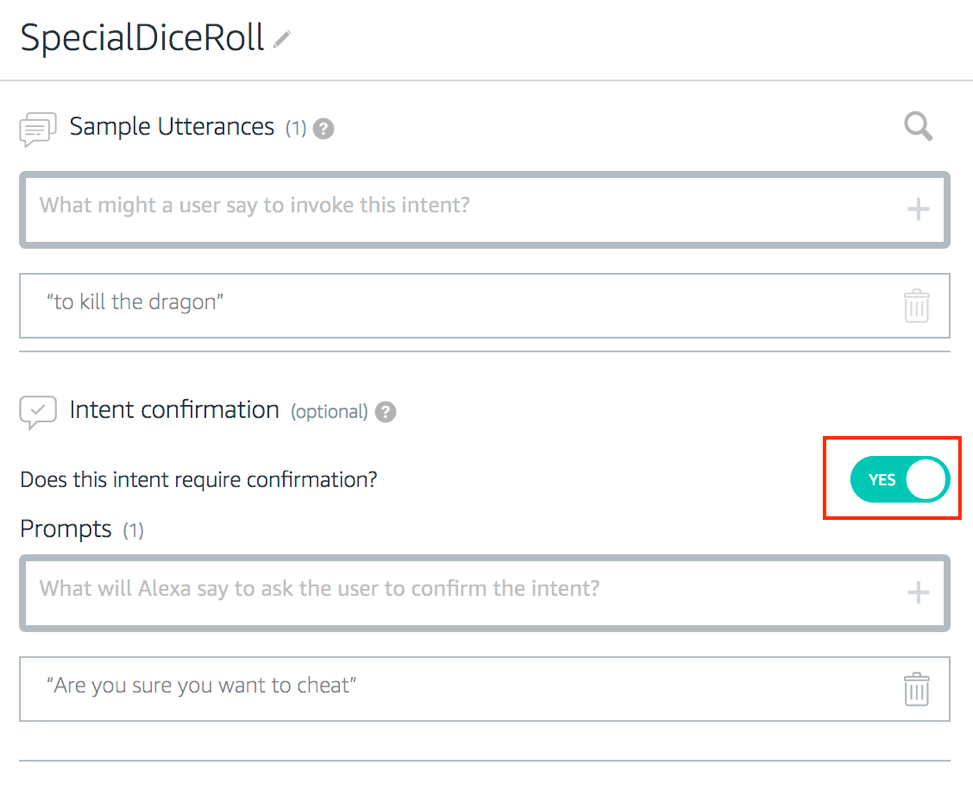Click the Intent confirmation heading
The height and width of the screenshot is (810, 973).
click(174, 410)
